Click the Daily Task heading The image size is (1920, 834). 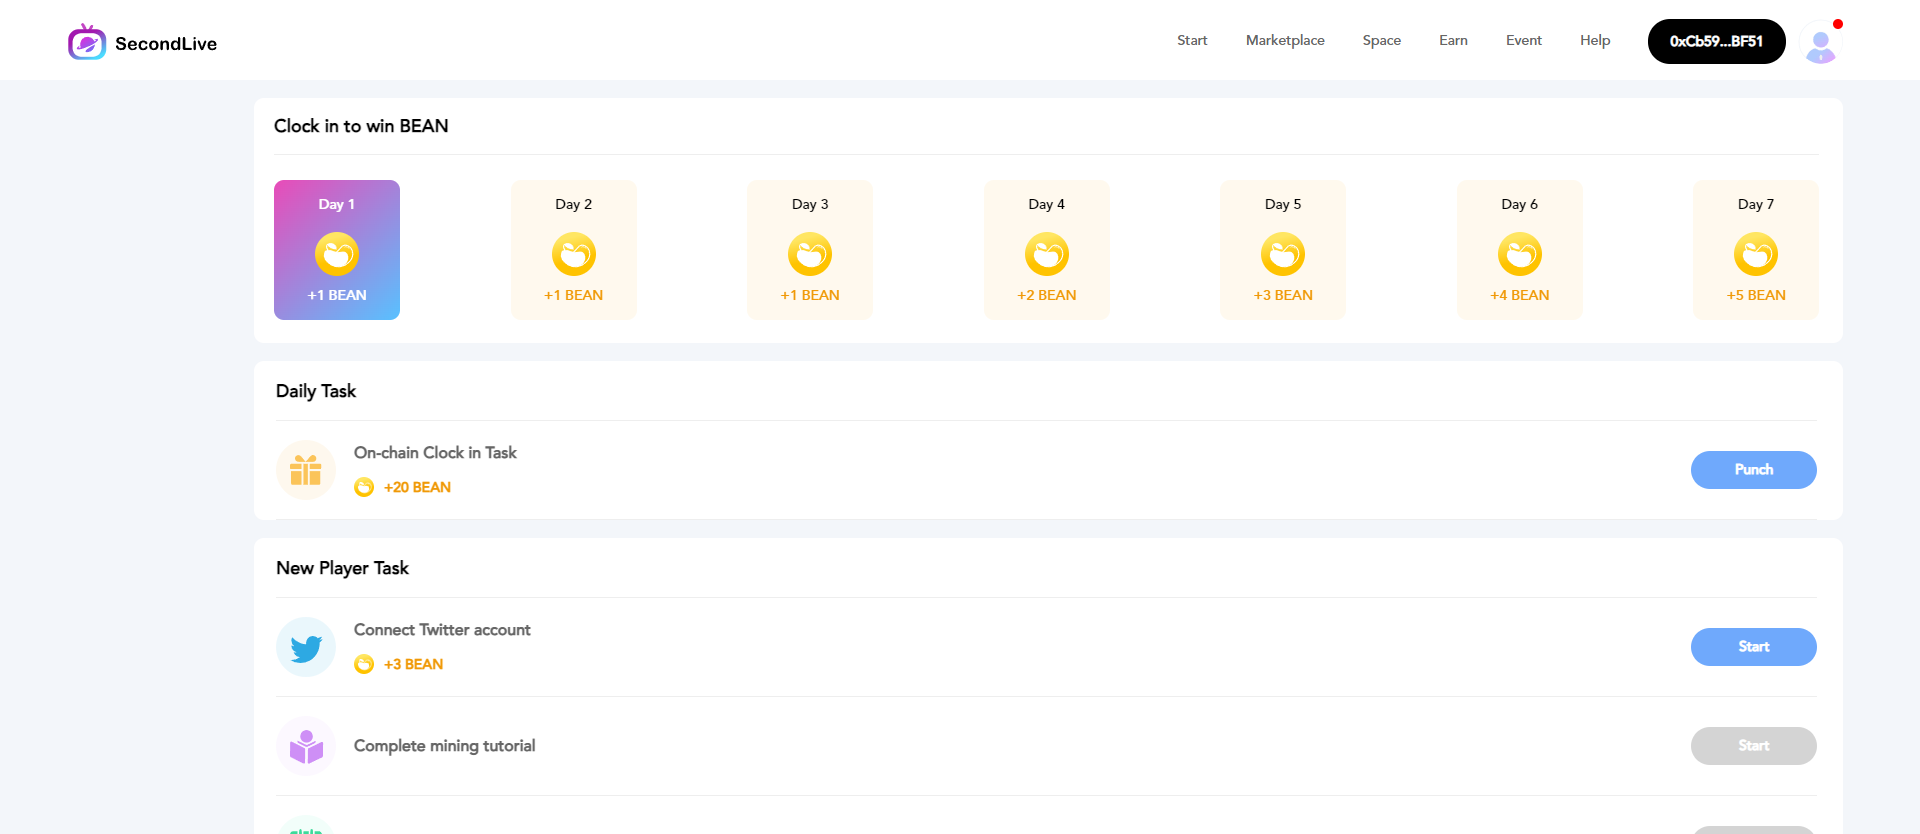(316, 391)
